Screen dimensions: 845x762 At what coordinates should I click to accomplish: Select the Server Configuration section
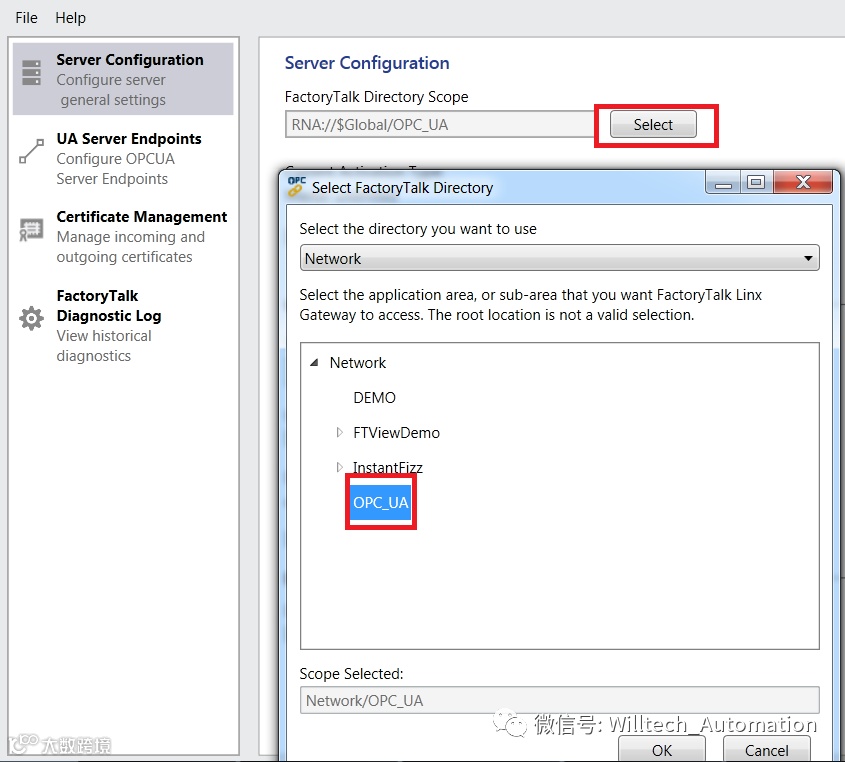pos(123,79)
